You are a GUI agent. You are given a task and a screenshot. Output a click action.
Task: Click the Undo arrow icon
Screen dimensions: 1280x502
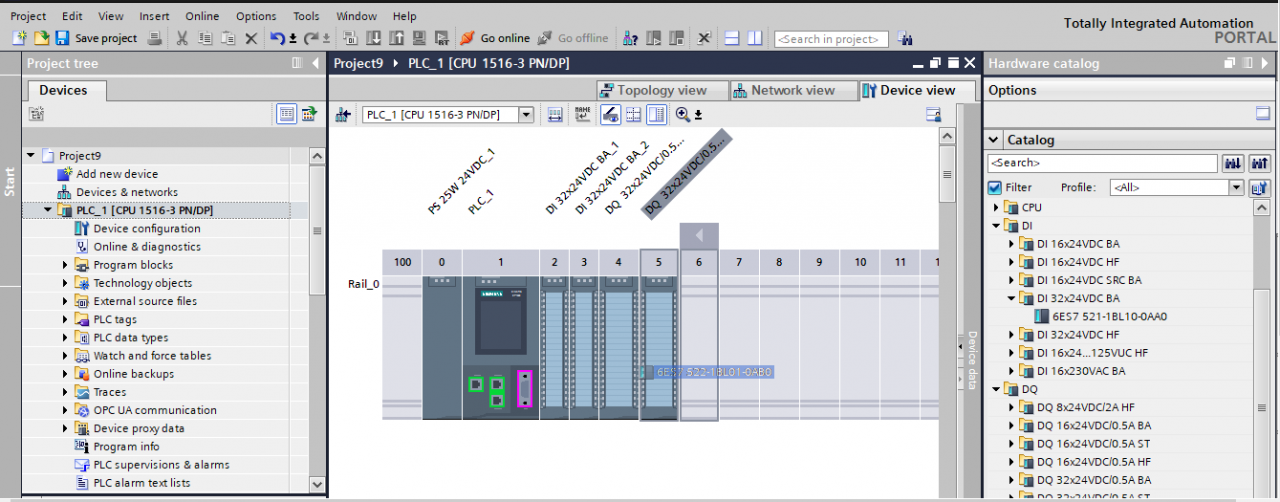click(x=277, y=38)
